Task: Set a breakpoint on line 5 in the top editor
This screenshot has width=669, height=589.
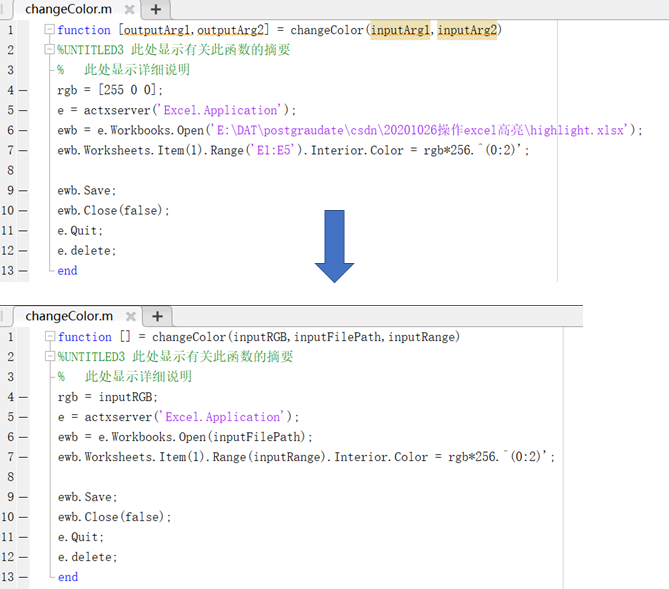Action: pos(23,111)
